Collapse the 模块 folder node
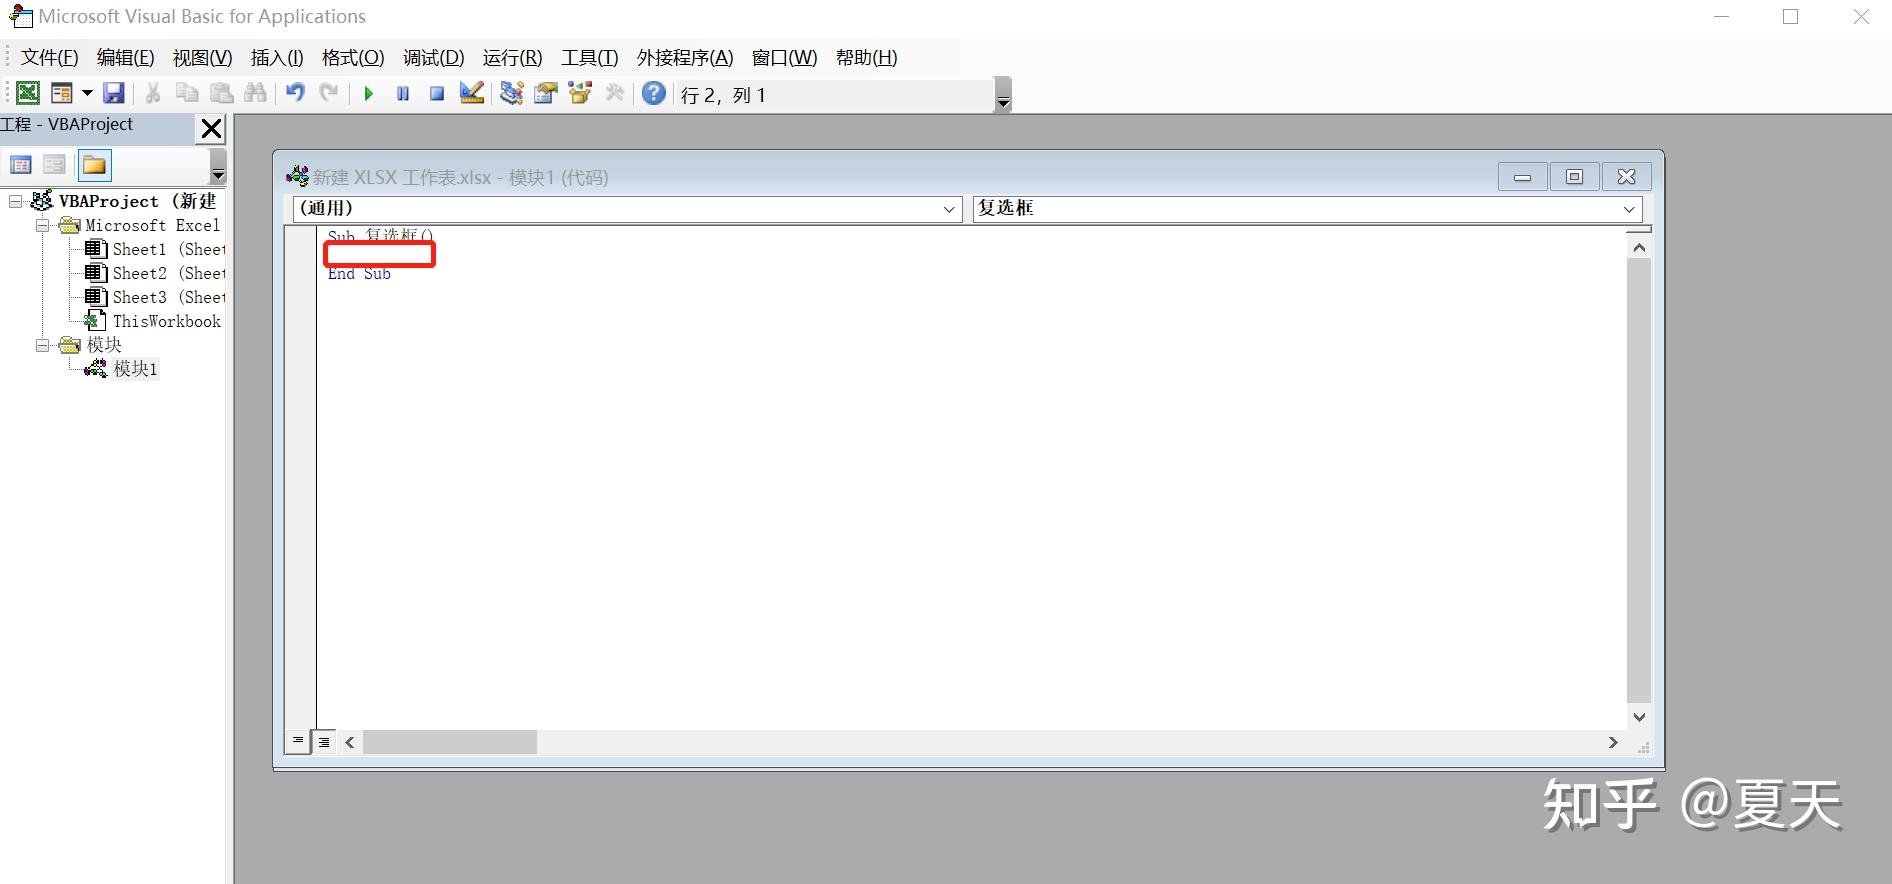This screenshot has width=1892, height=884. 43,345
